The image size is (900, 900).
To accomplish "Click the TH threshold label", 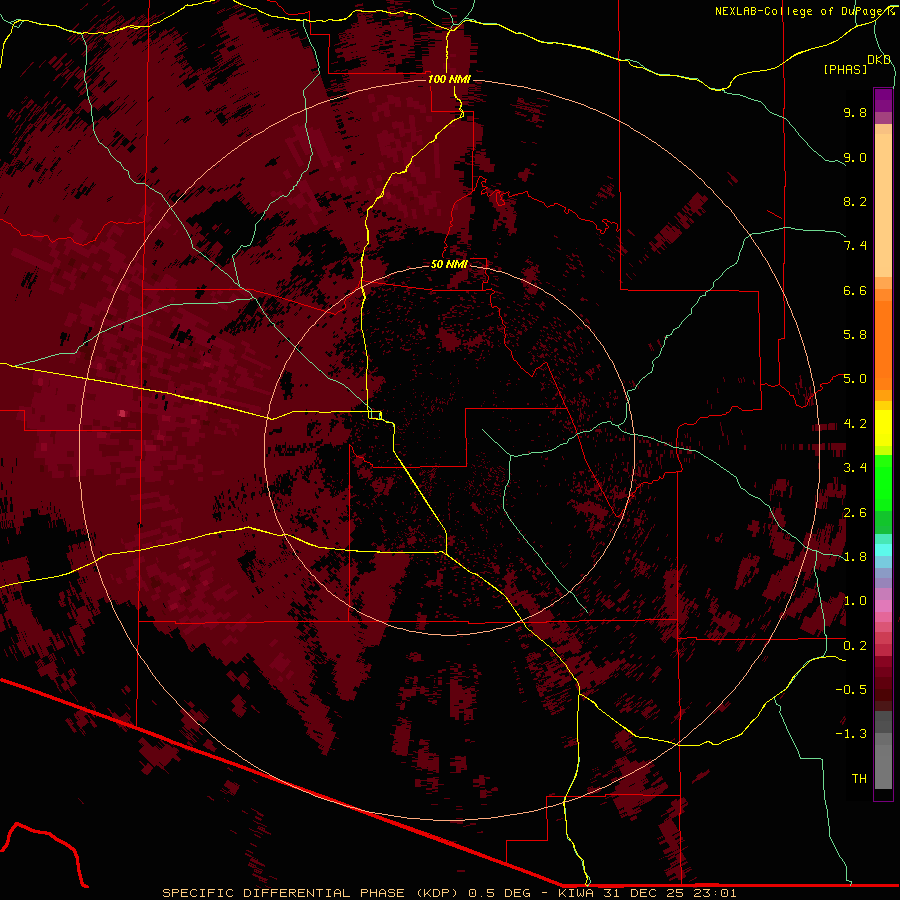I will [x=859, y=779].
